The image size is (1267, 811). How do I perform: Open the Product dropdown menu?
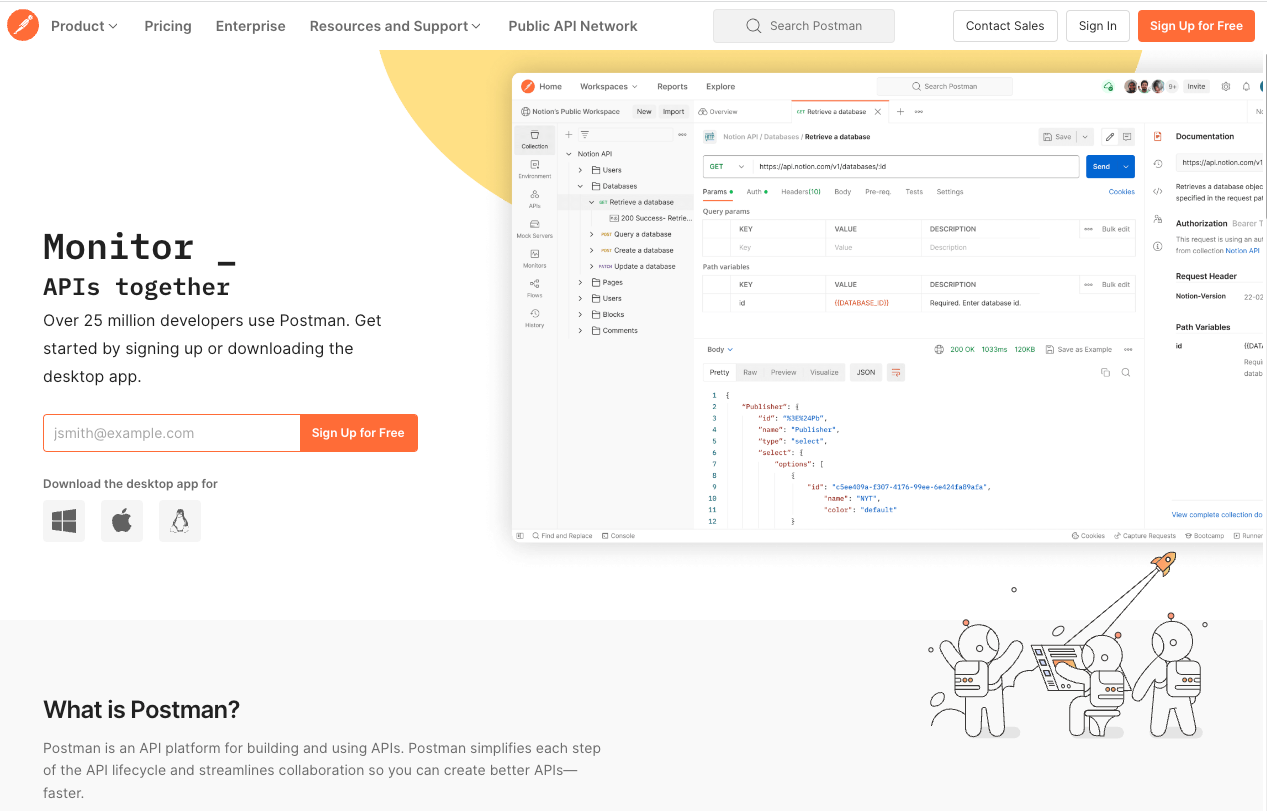click(84, 26)
